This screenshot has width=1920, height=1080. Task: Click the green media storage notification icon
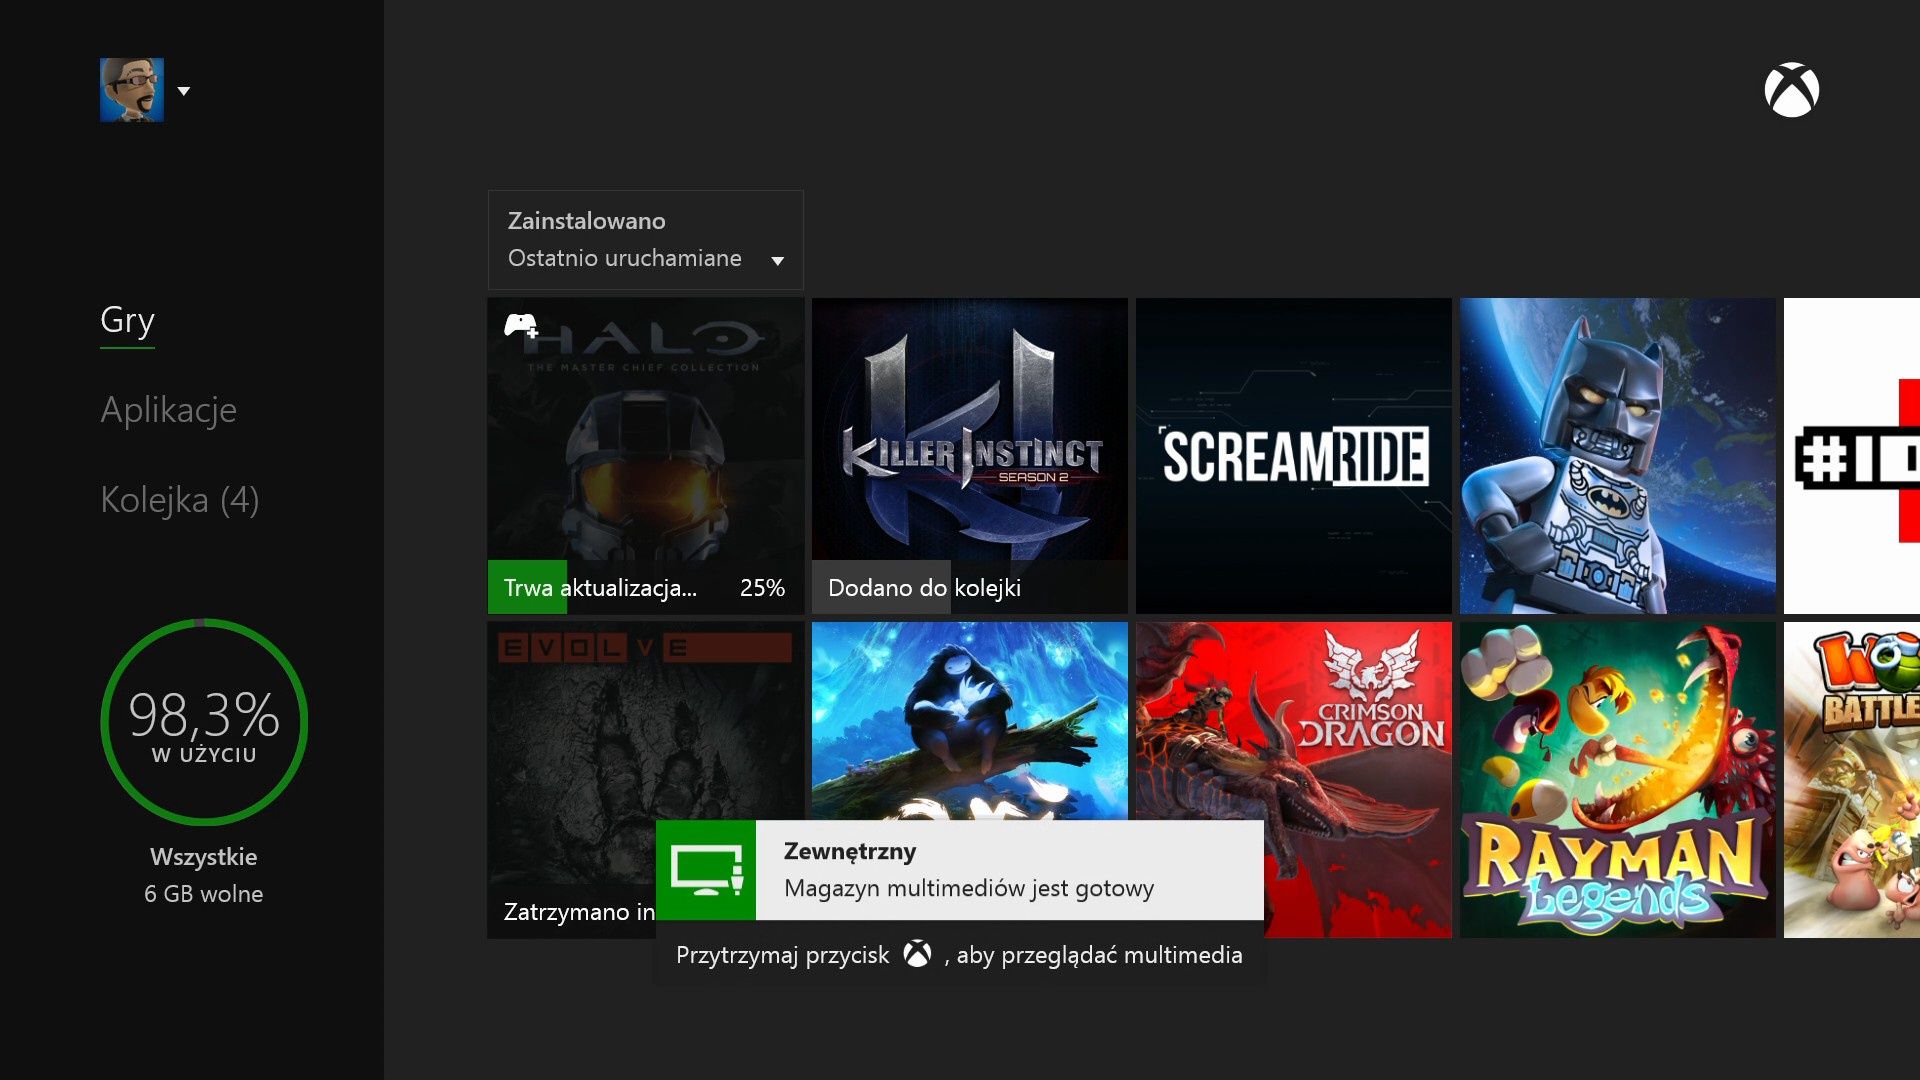pos(706,870)
